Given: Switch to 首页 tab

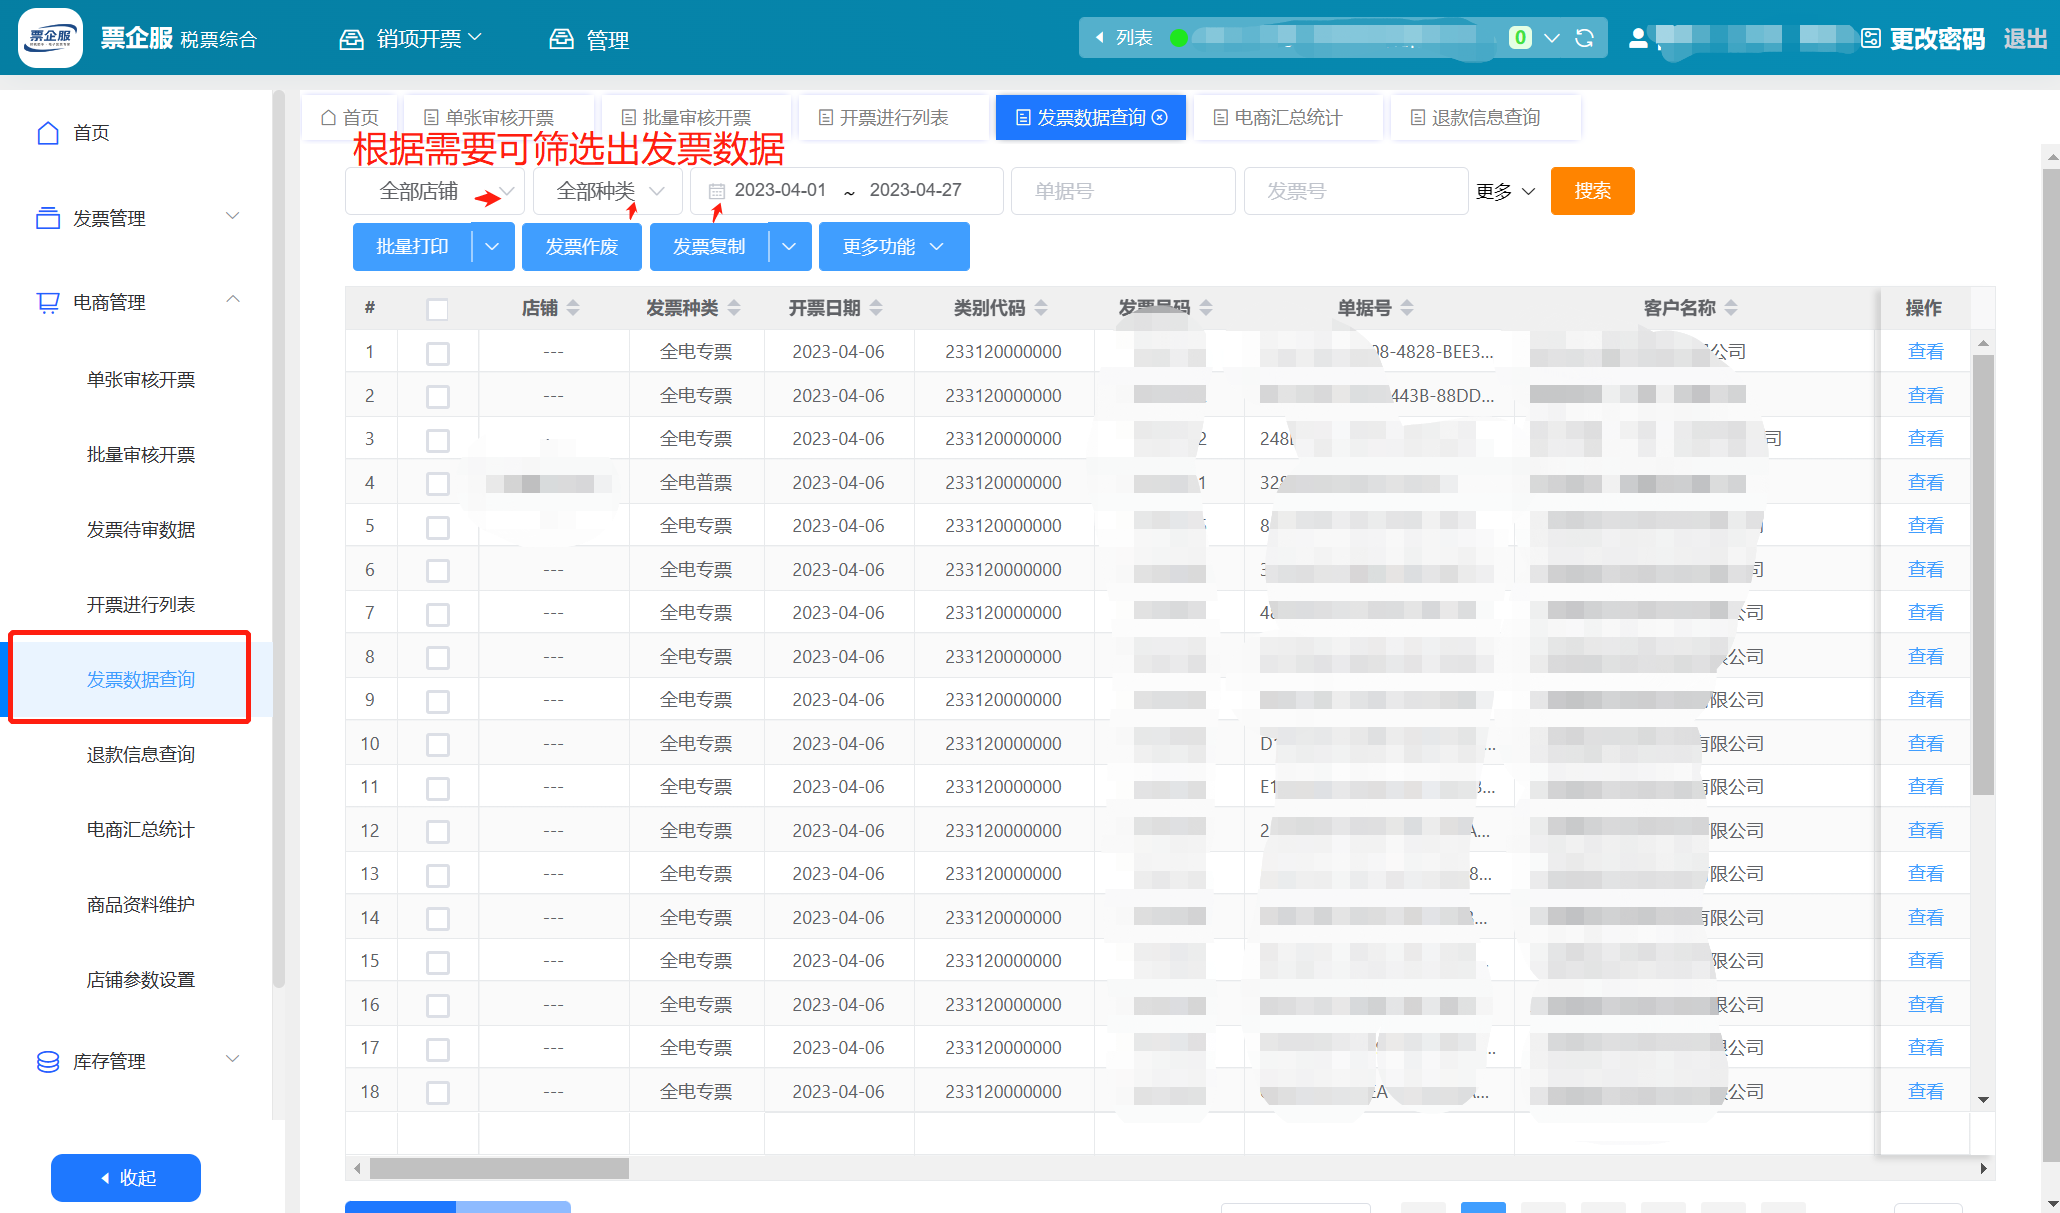Looking at the screenshot, I should click(350, 117).
